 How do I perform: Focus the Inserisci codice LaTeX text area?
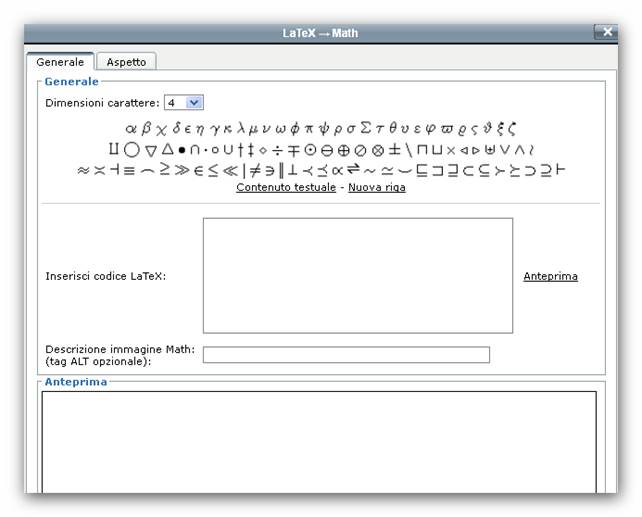pyautogui.click(x=358, y=275)
